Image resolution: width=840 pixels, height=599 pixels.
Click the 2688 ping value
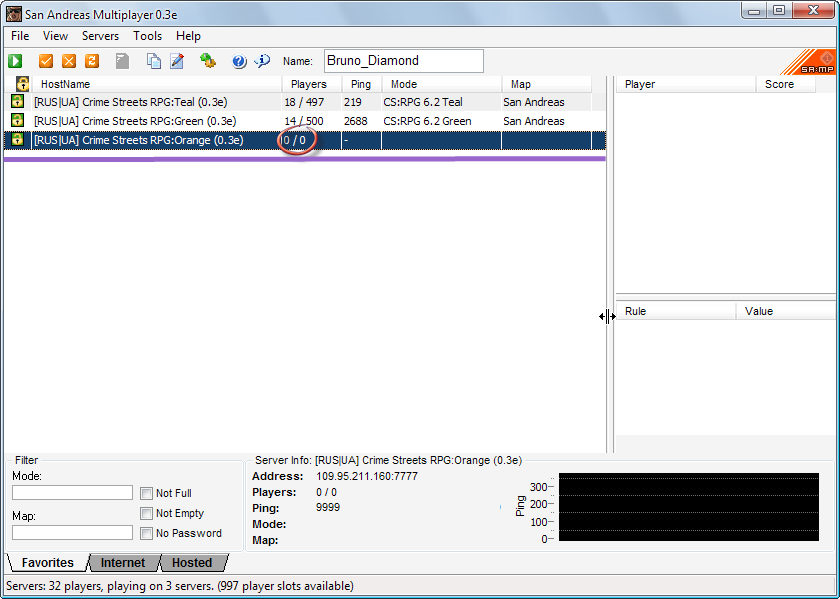click(x=356, y=121)
